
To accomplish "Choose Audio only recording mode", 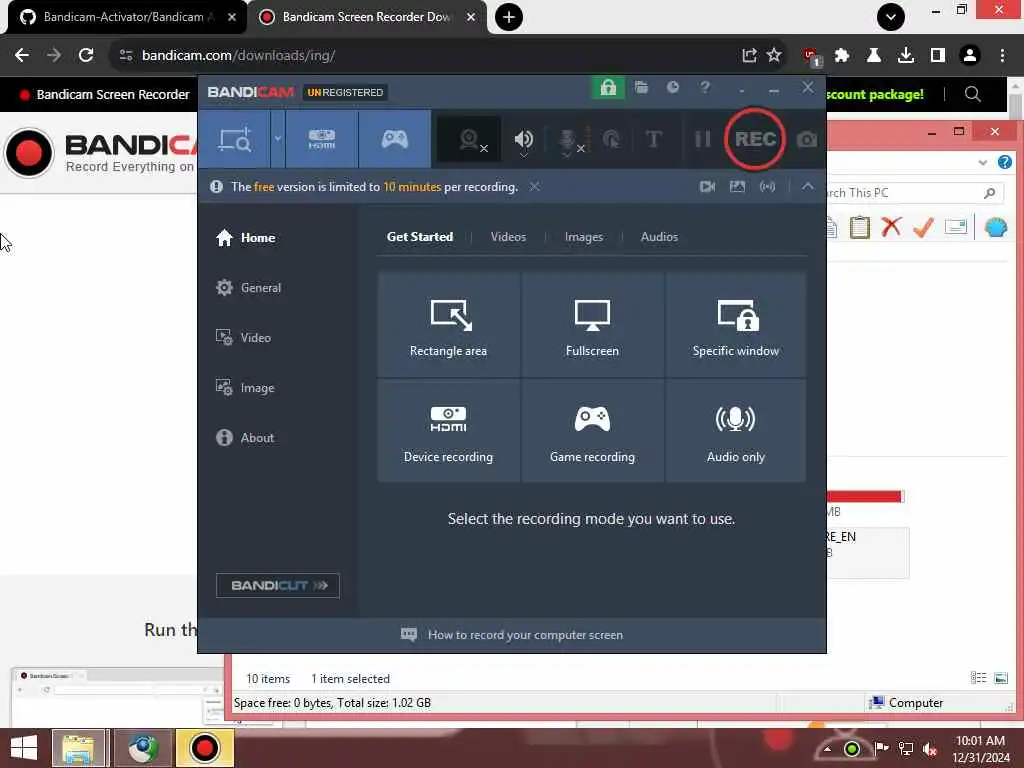I will click(x=735, y=431).
